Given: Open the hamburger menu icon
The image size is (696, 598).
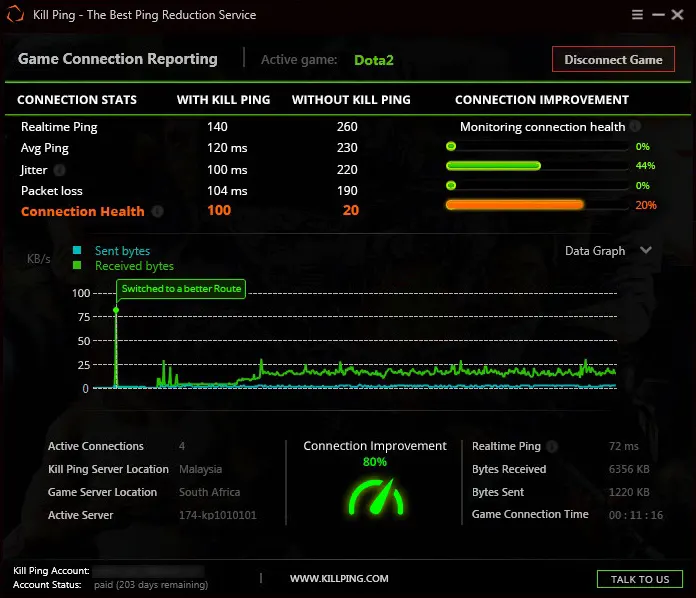Looking at the screenshot, I should (637, 15).
